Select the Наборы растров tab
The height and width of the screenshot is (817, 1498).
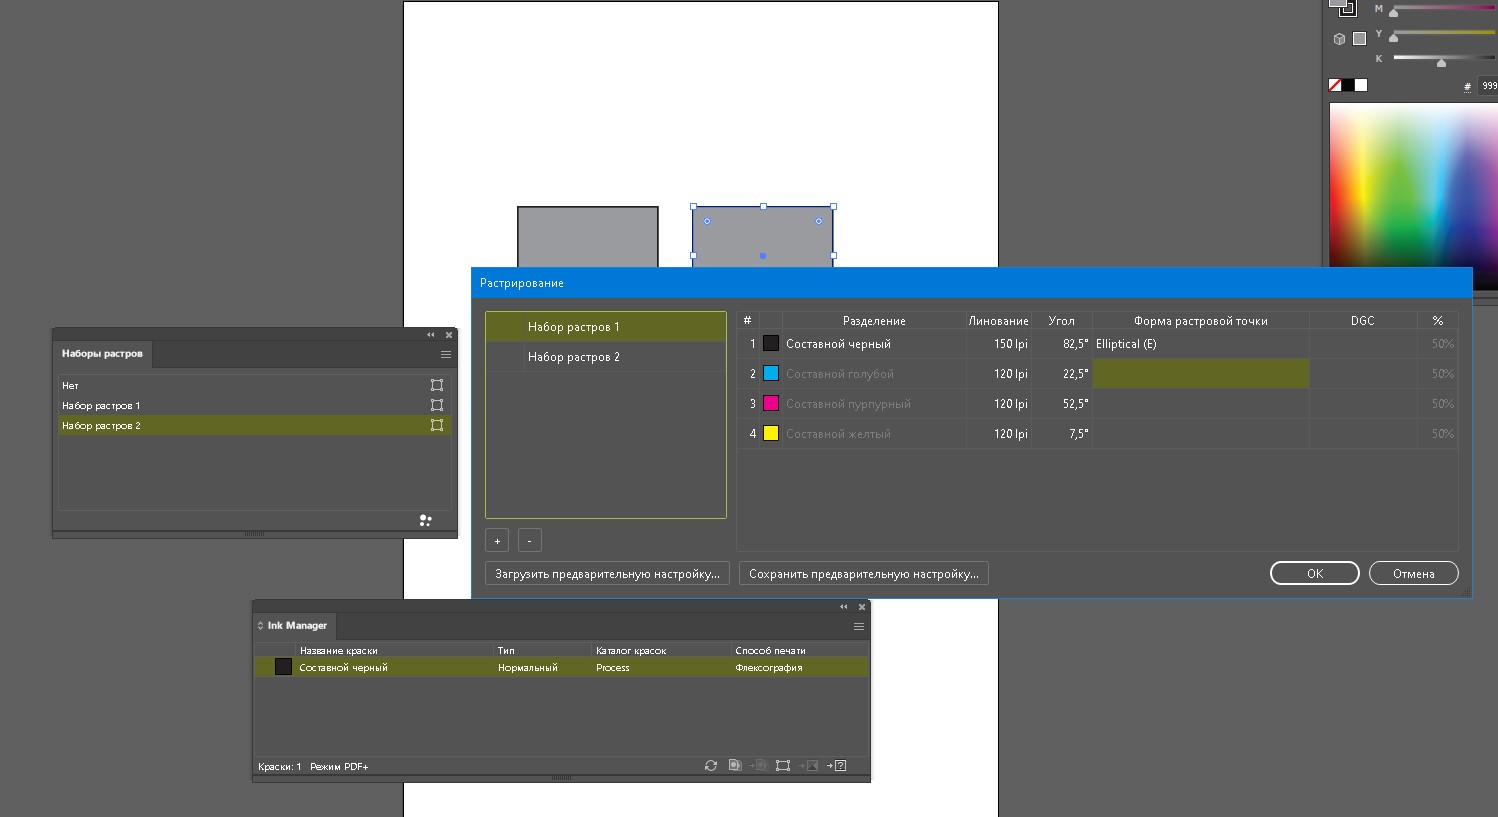point(102,354)
